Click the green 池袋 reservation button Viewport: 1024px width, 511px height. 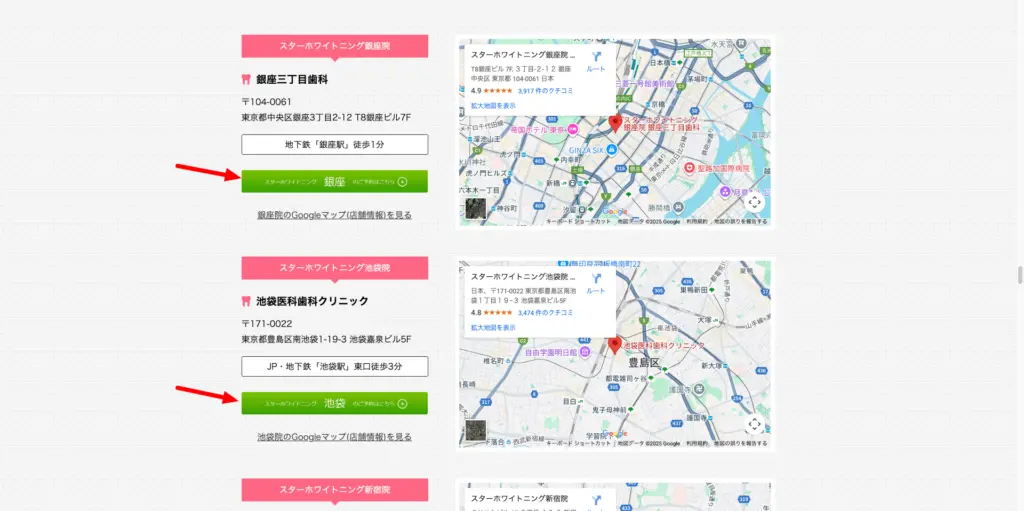point(334,403)
